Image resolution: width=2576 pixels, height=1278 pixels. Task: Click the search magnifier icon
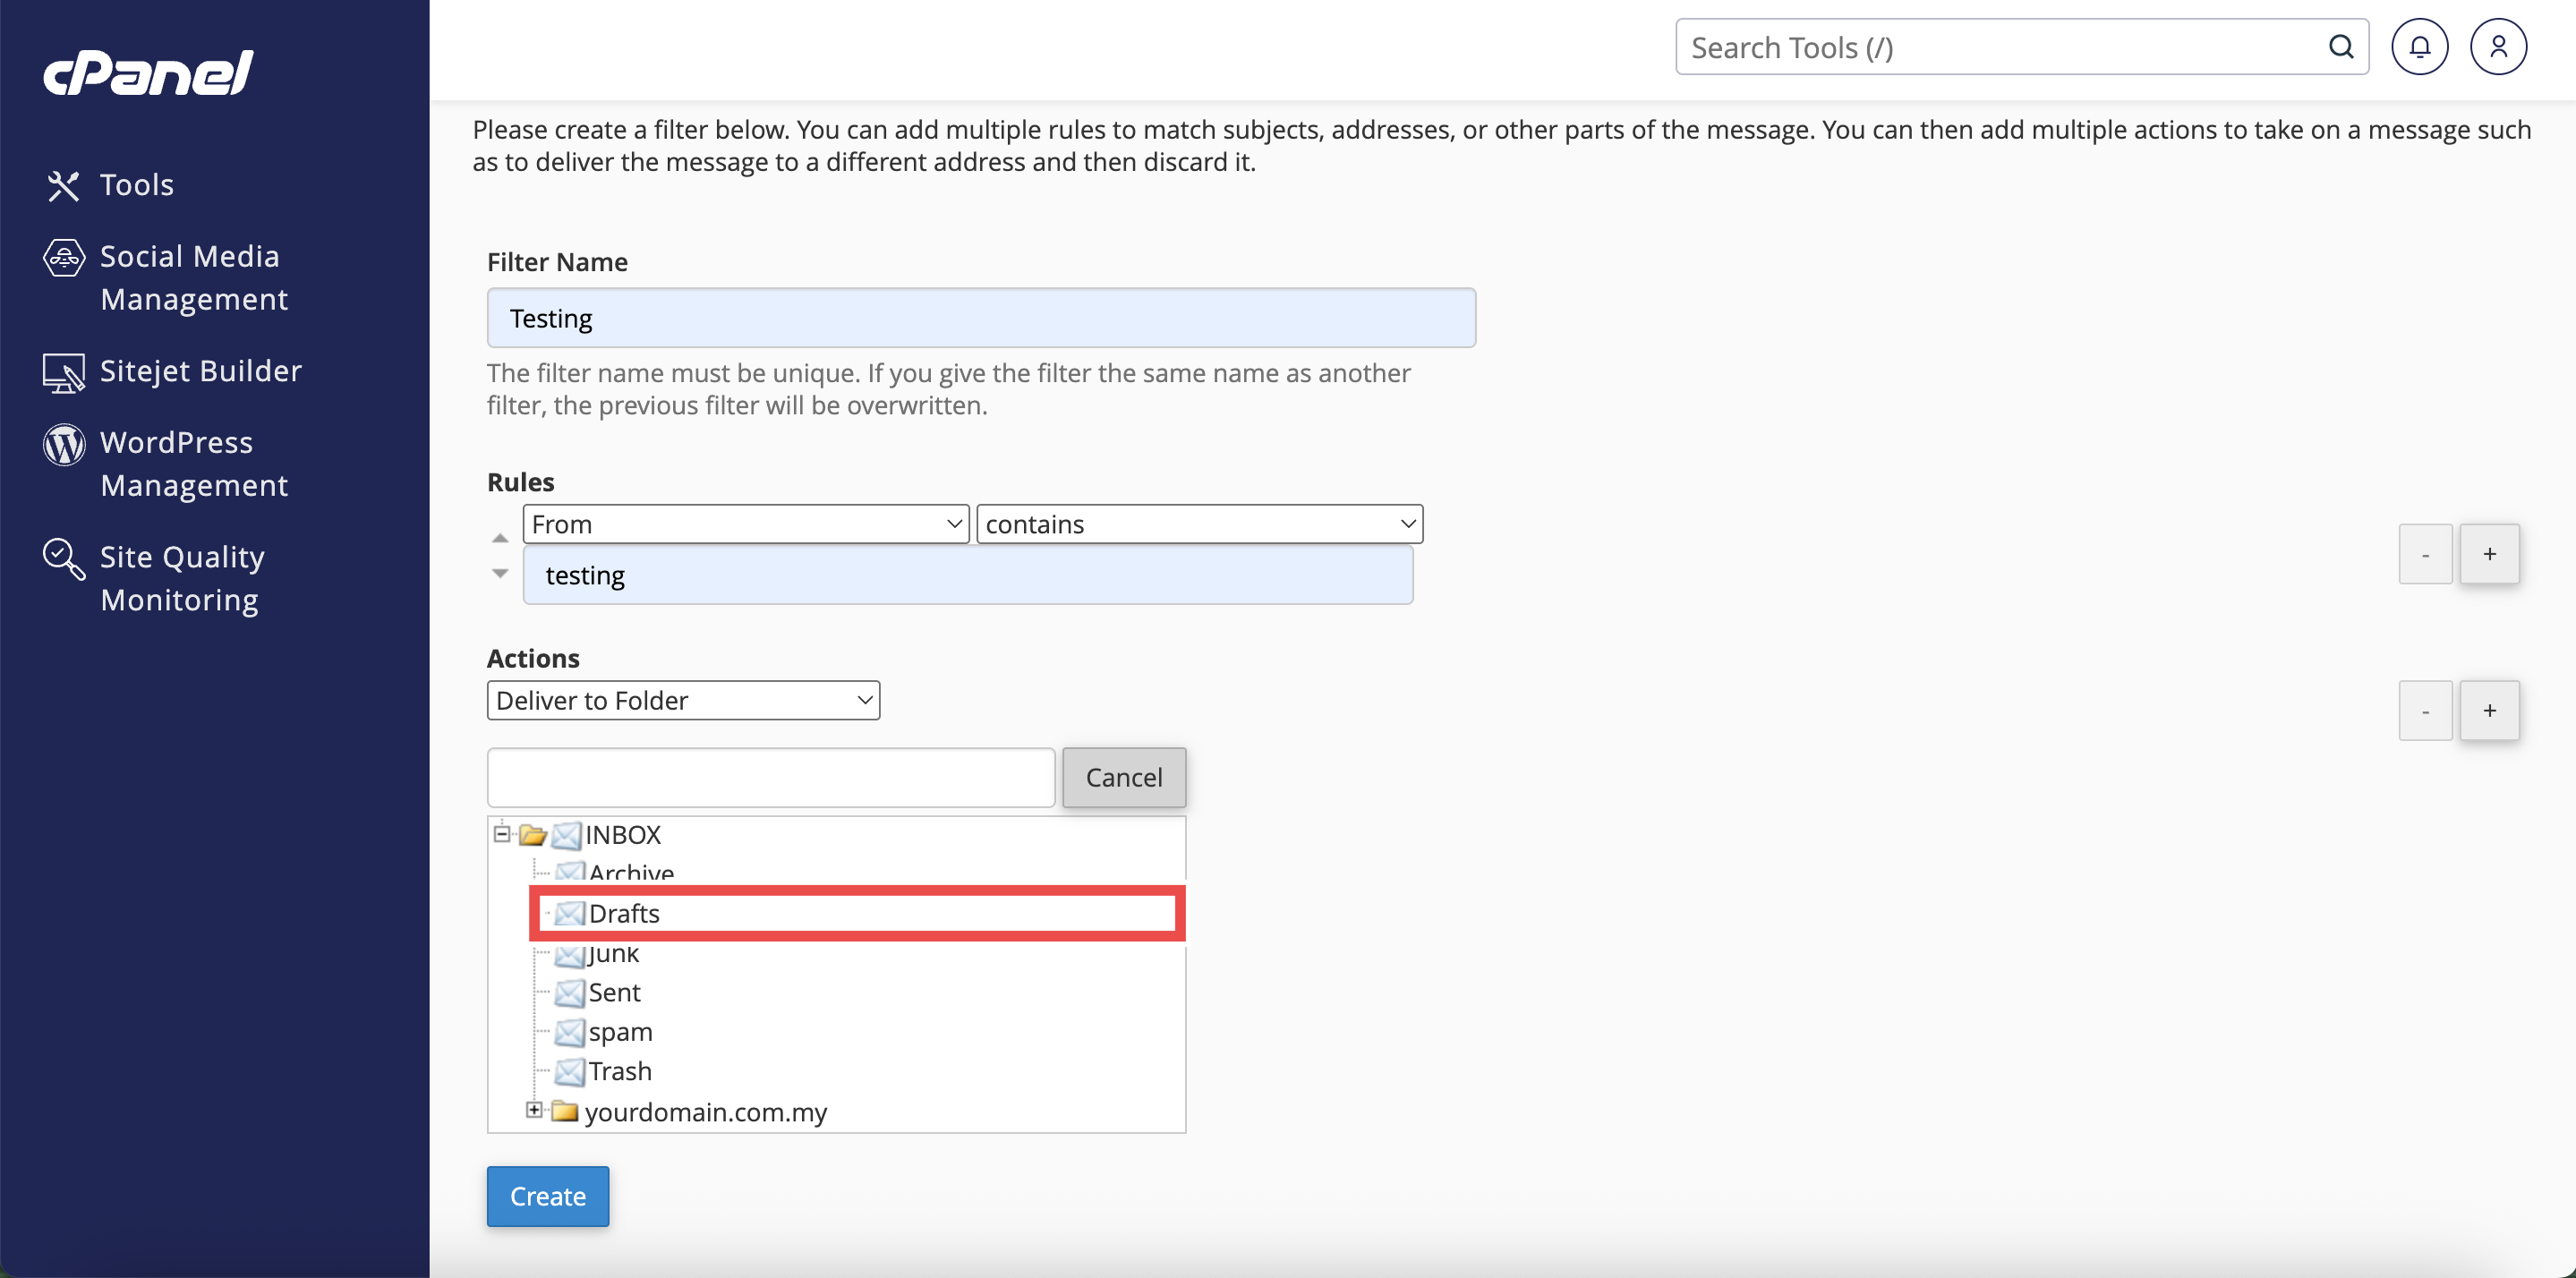tap(2340, 46)
